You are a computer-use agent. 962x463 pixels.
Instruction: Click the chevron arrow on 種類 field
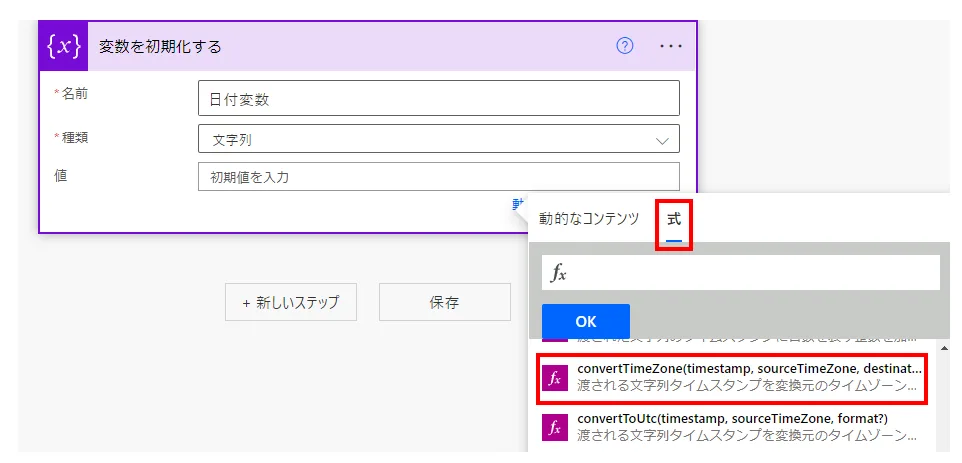click(x=662, y=140)
